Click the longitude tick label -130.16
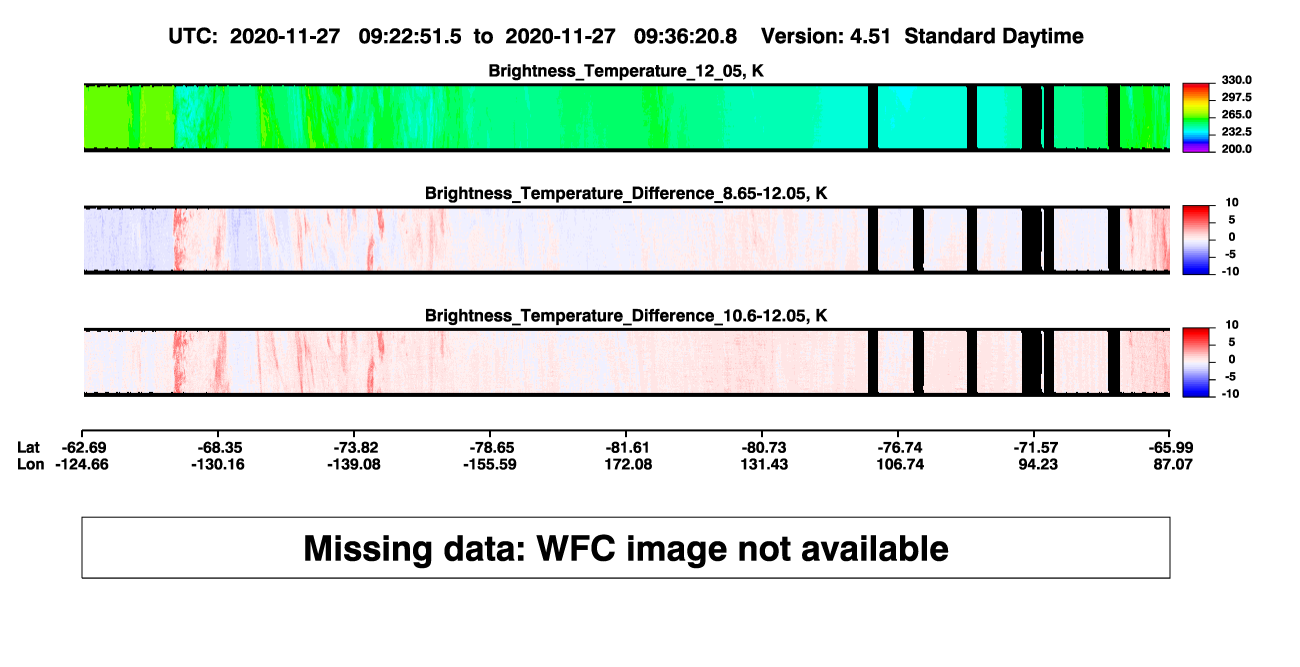The height and width of the screenshot is (667, 1300). click(219, 464)
